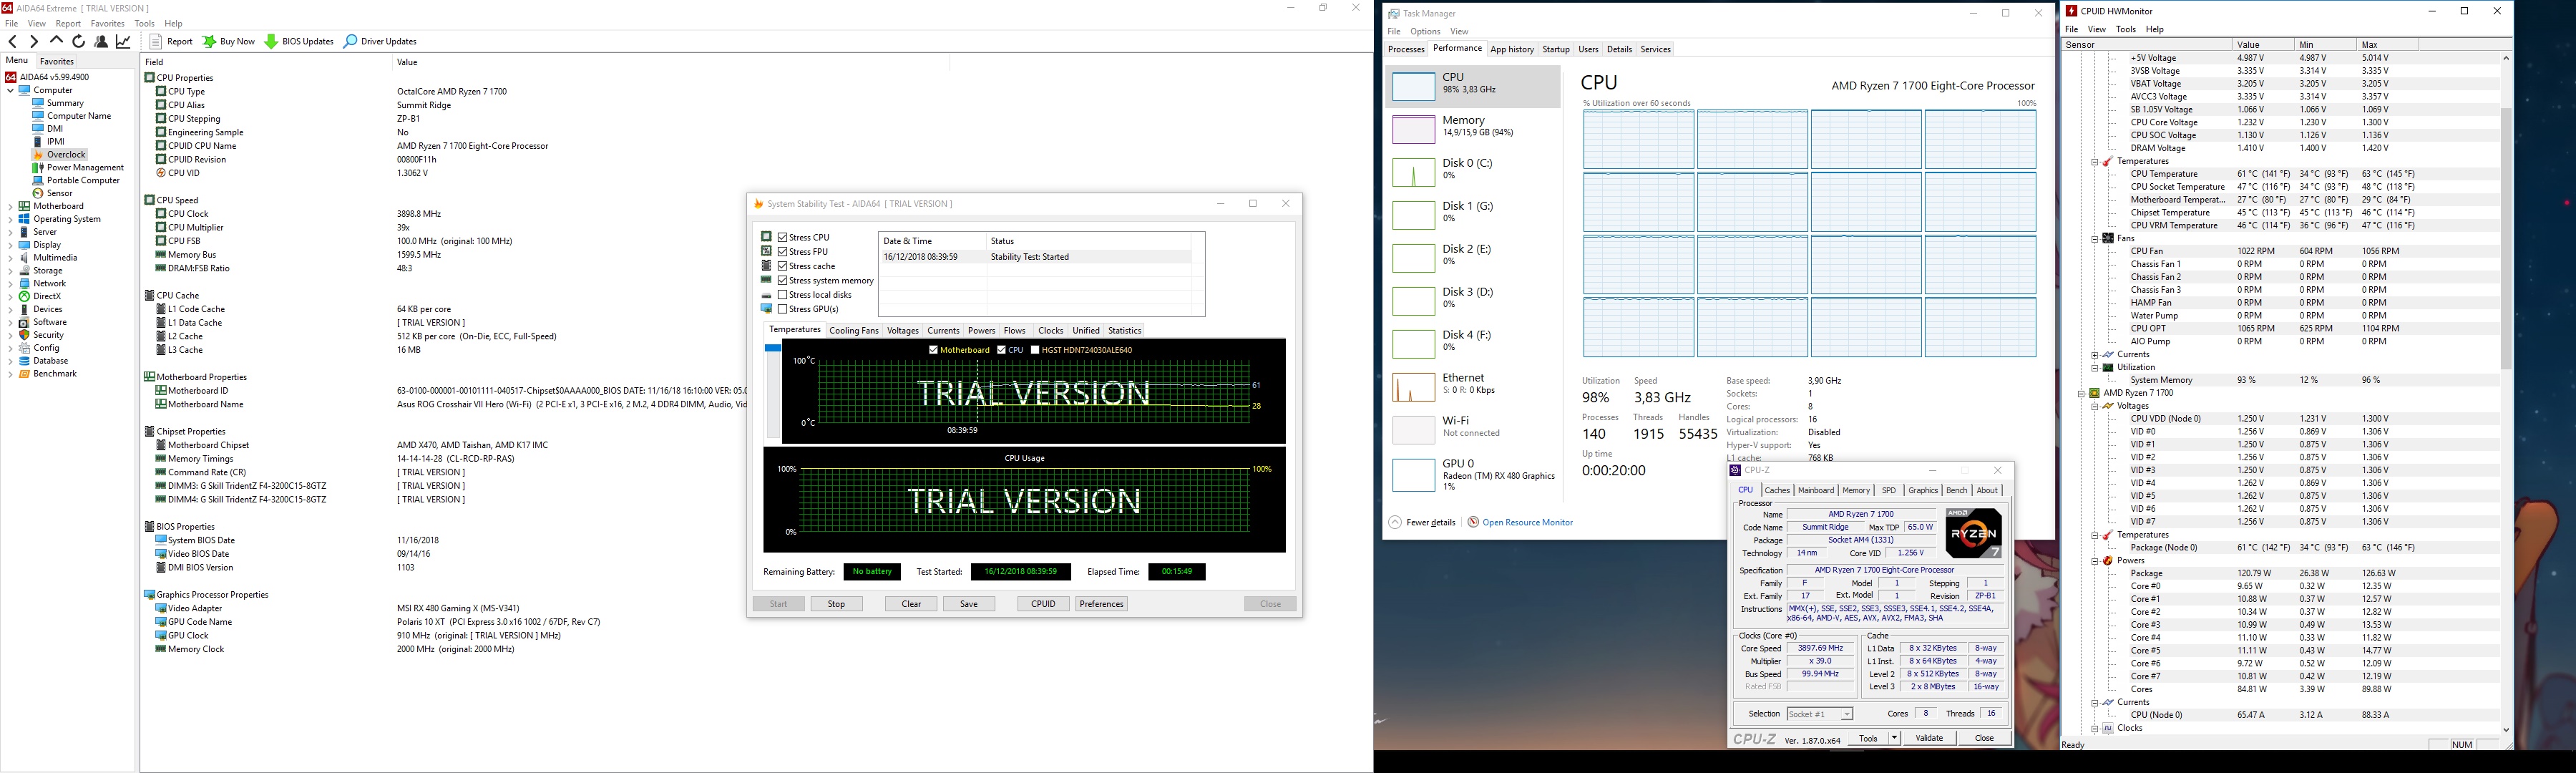Toggle CPU temperature graph checkbox
This screenshot has height=773, width=2576.
[x=1001, y=350]
